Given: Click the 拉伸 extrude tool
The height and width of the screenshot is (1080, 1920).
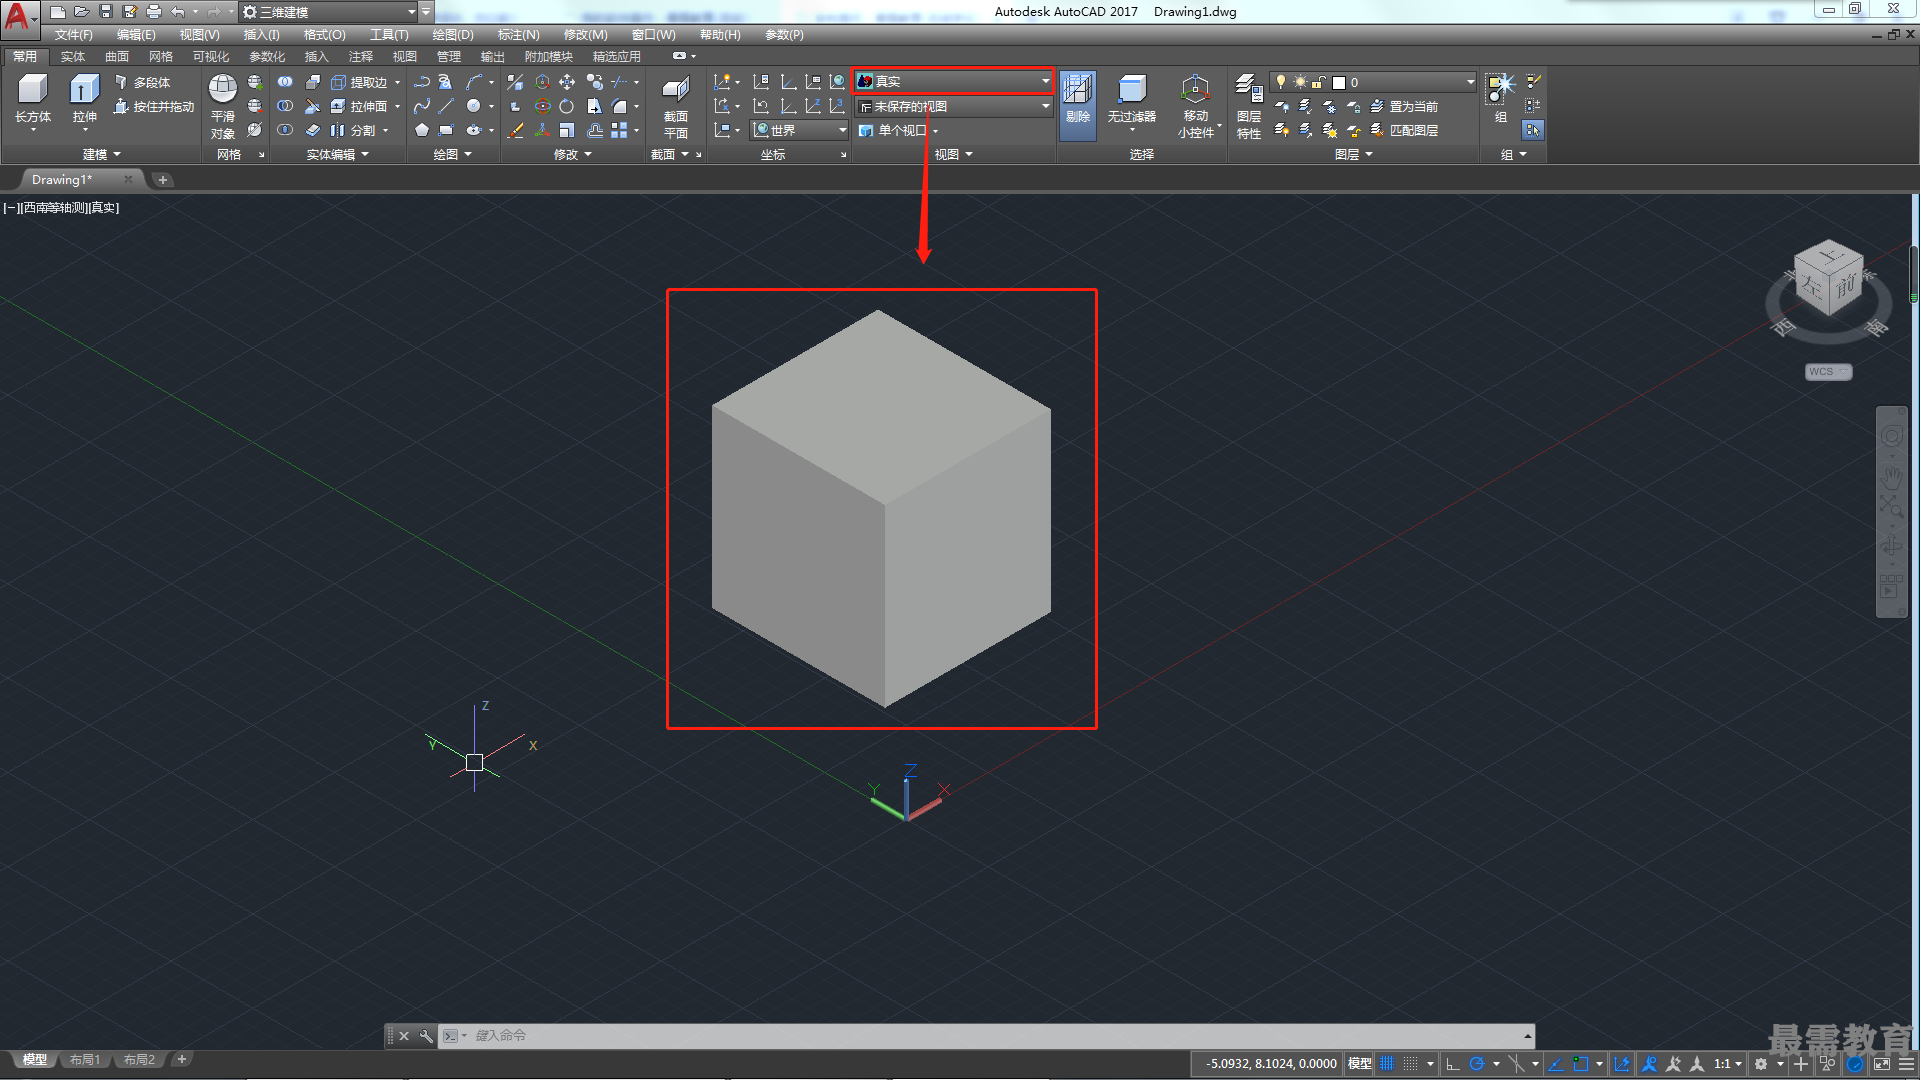Looking at the screenshot, I should pyautogui.click(x=85, y=98).
